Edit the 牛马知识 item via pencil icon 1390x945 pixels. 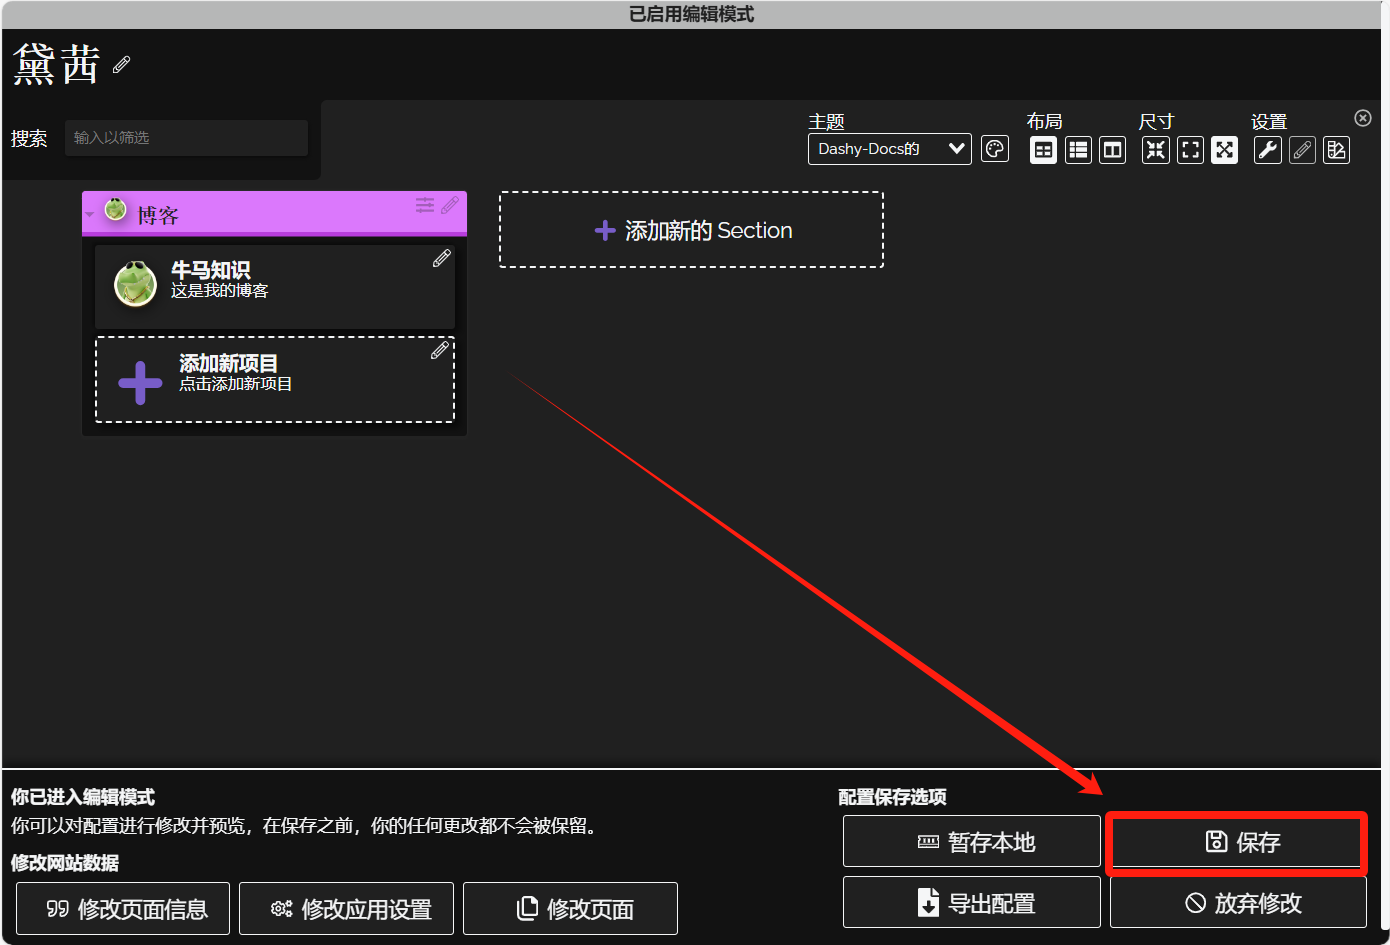tap(441, 259)
